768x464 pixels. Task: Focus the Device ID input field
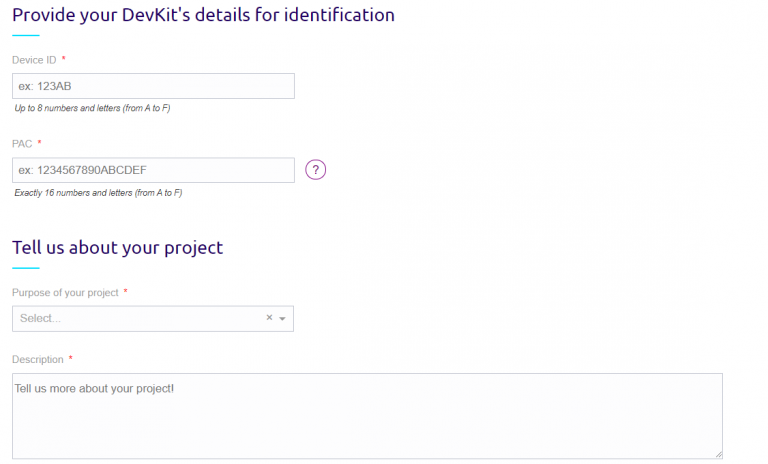pos(153,86)
